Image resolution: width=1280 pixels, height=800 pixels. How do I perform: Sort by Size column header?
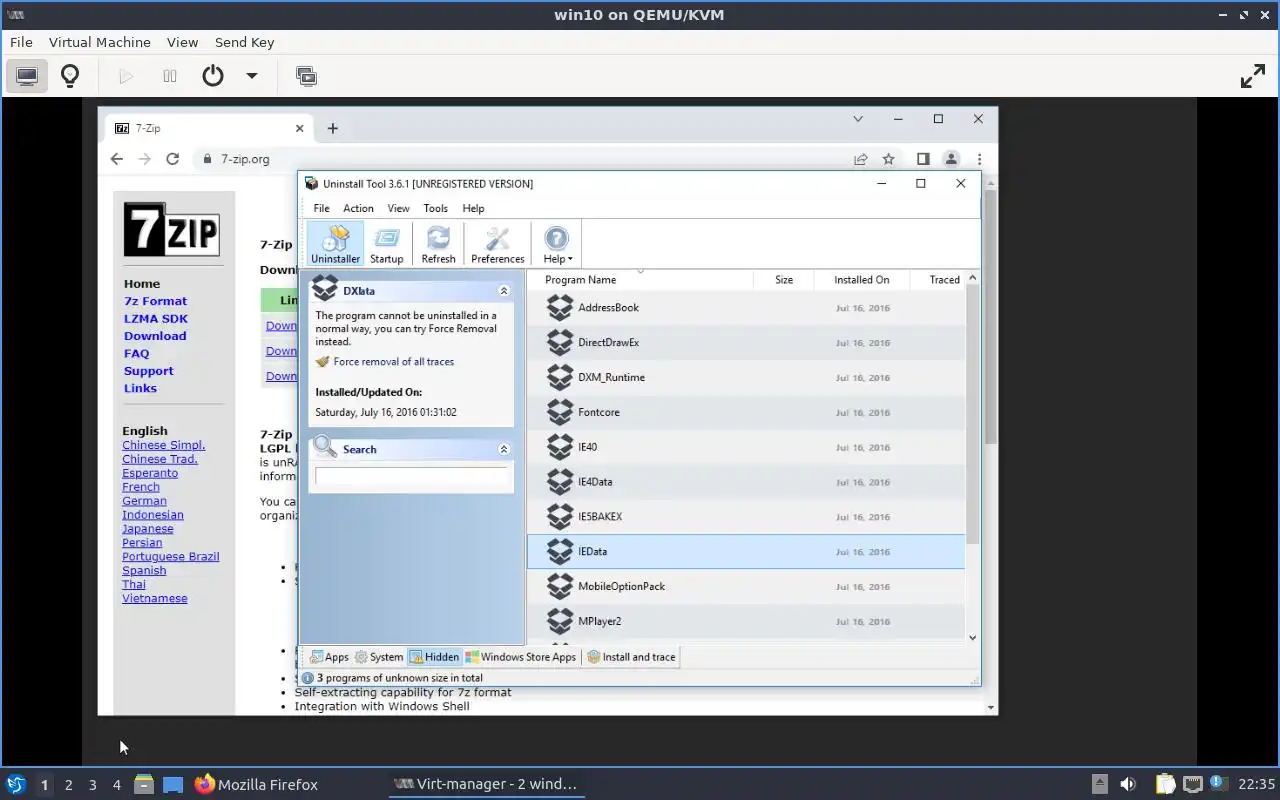pyautogui.click(x=783, y=280)
